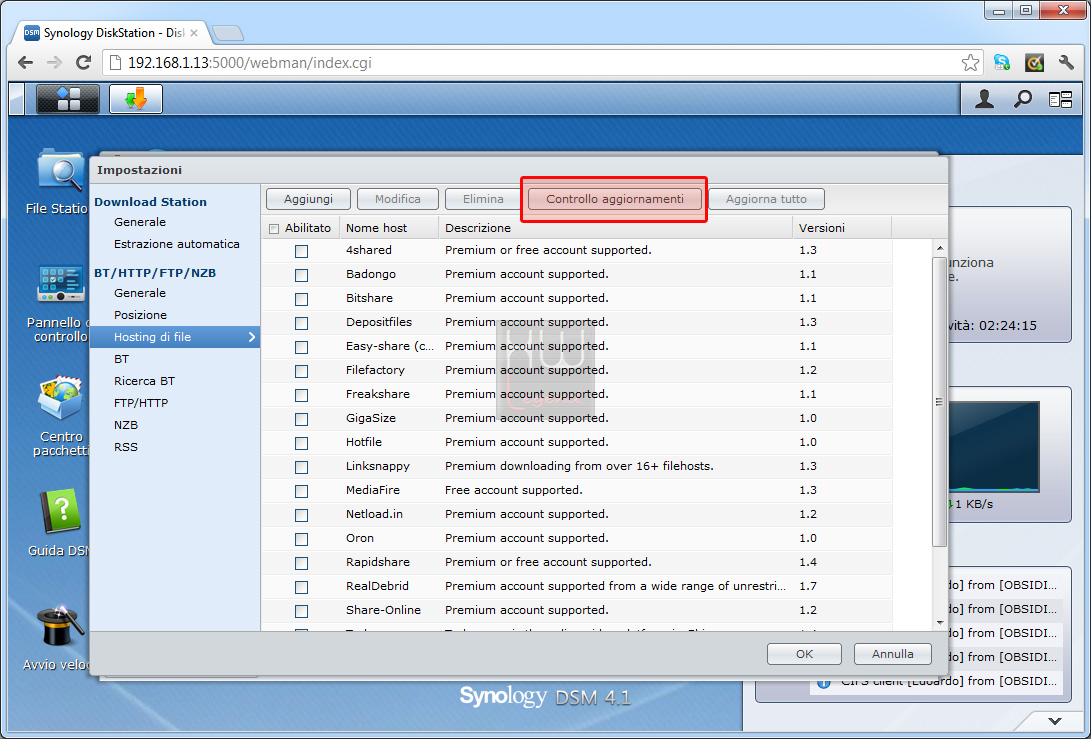Screen dimensions: 1091x739
Task: Open Chrome's wrench settings menu
Action: click(x=1066, y=63)
